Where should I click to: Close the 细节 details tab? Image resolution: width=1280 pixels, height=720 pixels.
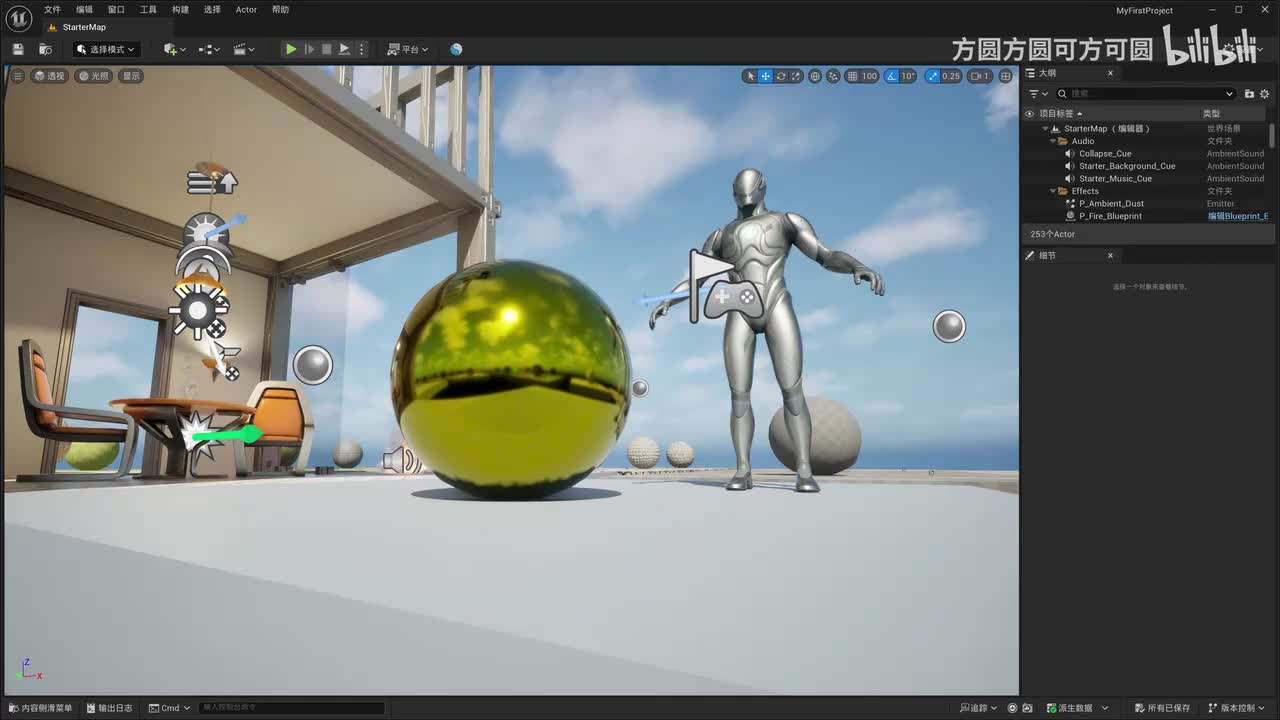pos(1110,256)
